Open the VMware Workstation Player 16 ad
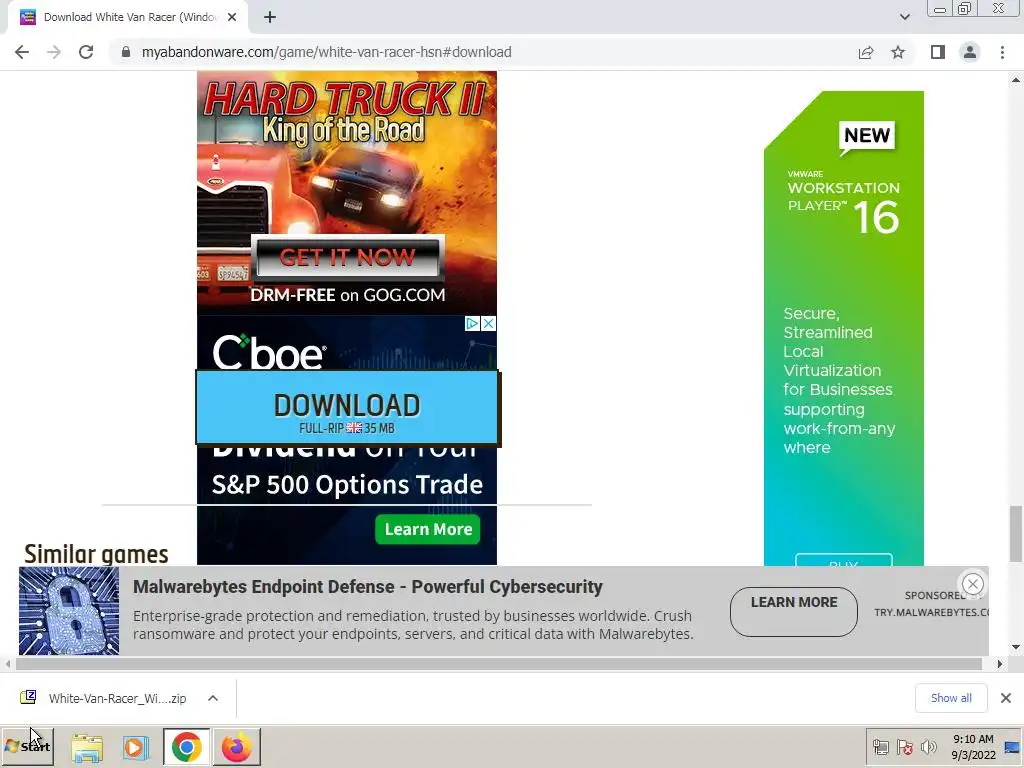The width and height of the screenshot is (1024, 768). [844, 328]
